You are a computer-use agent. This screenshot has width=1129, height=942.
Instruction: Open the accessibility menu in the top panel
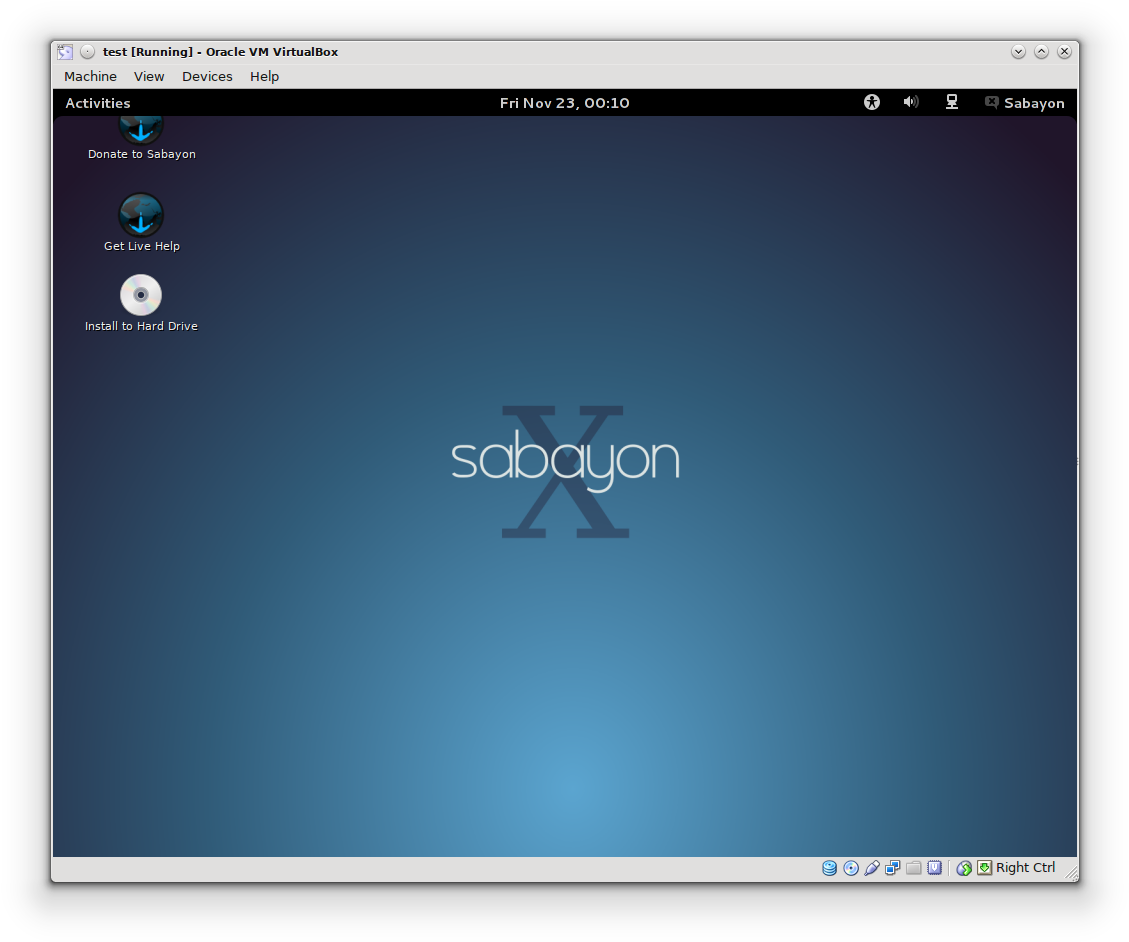pos(872,102)
